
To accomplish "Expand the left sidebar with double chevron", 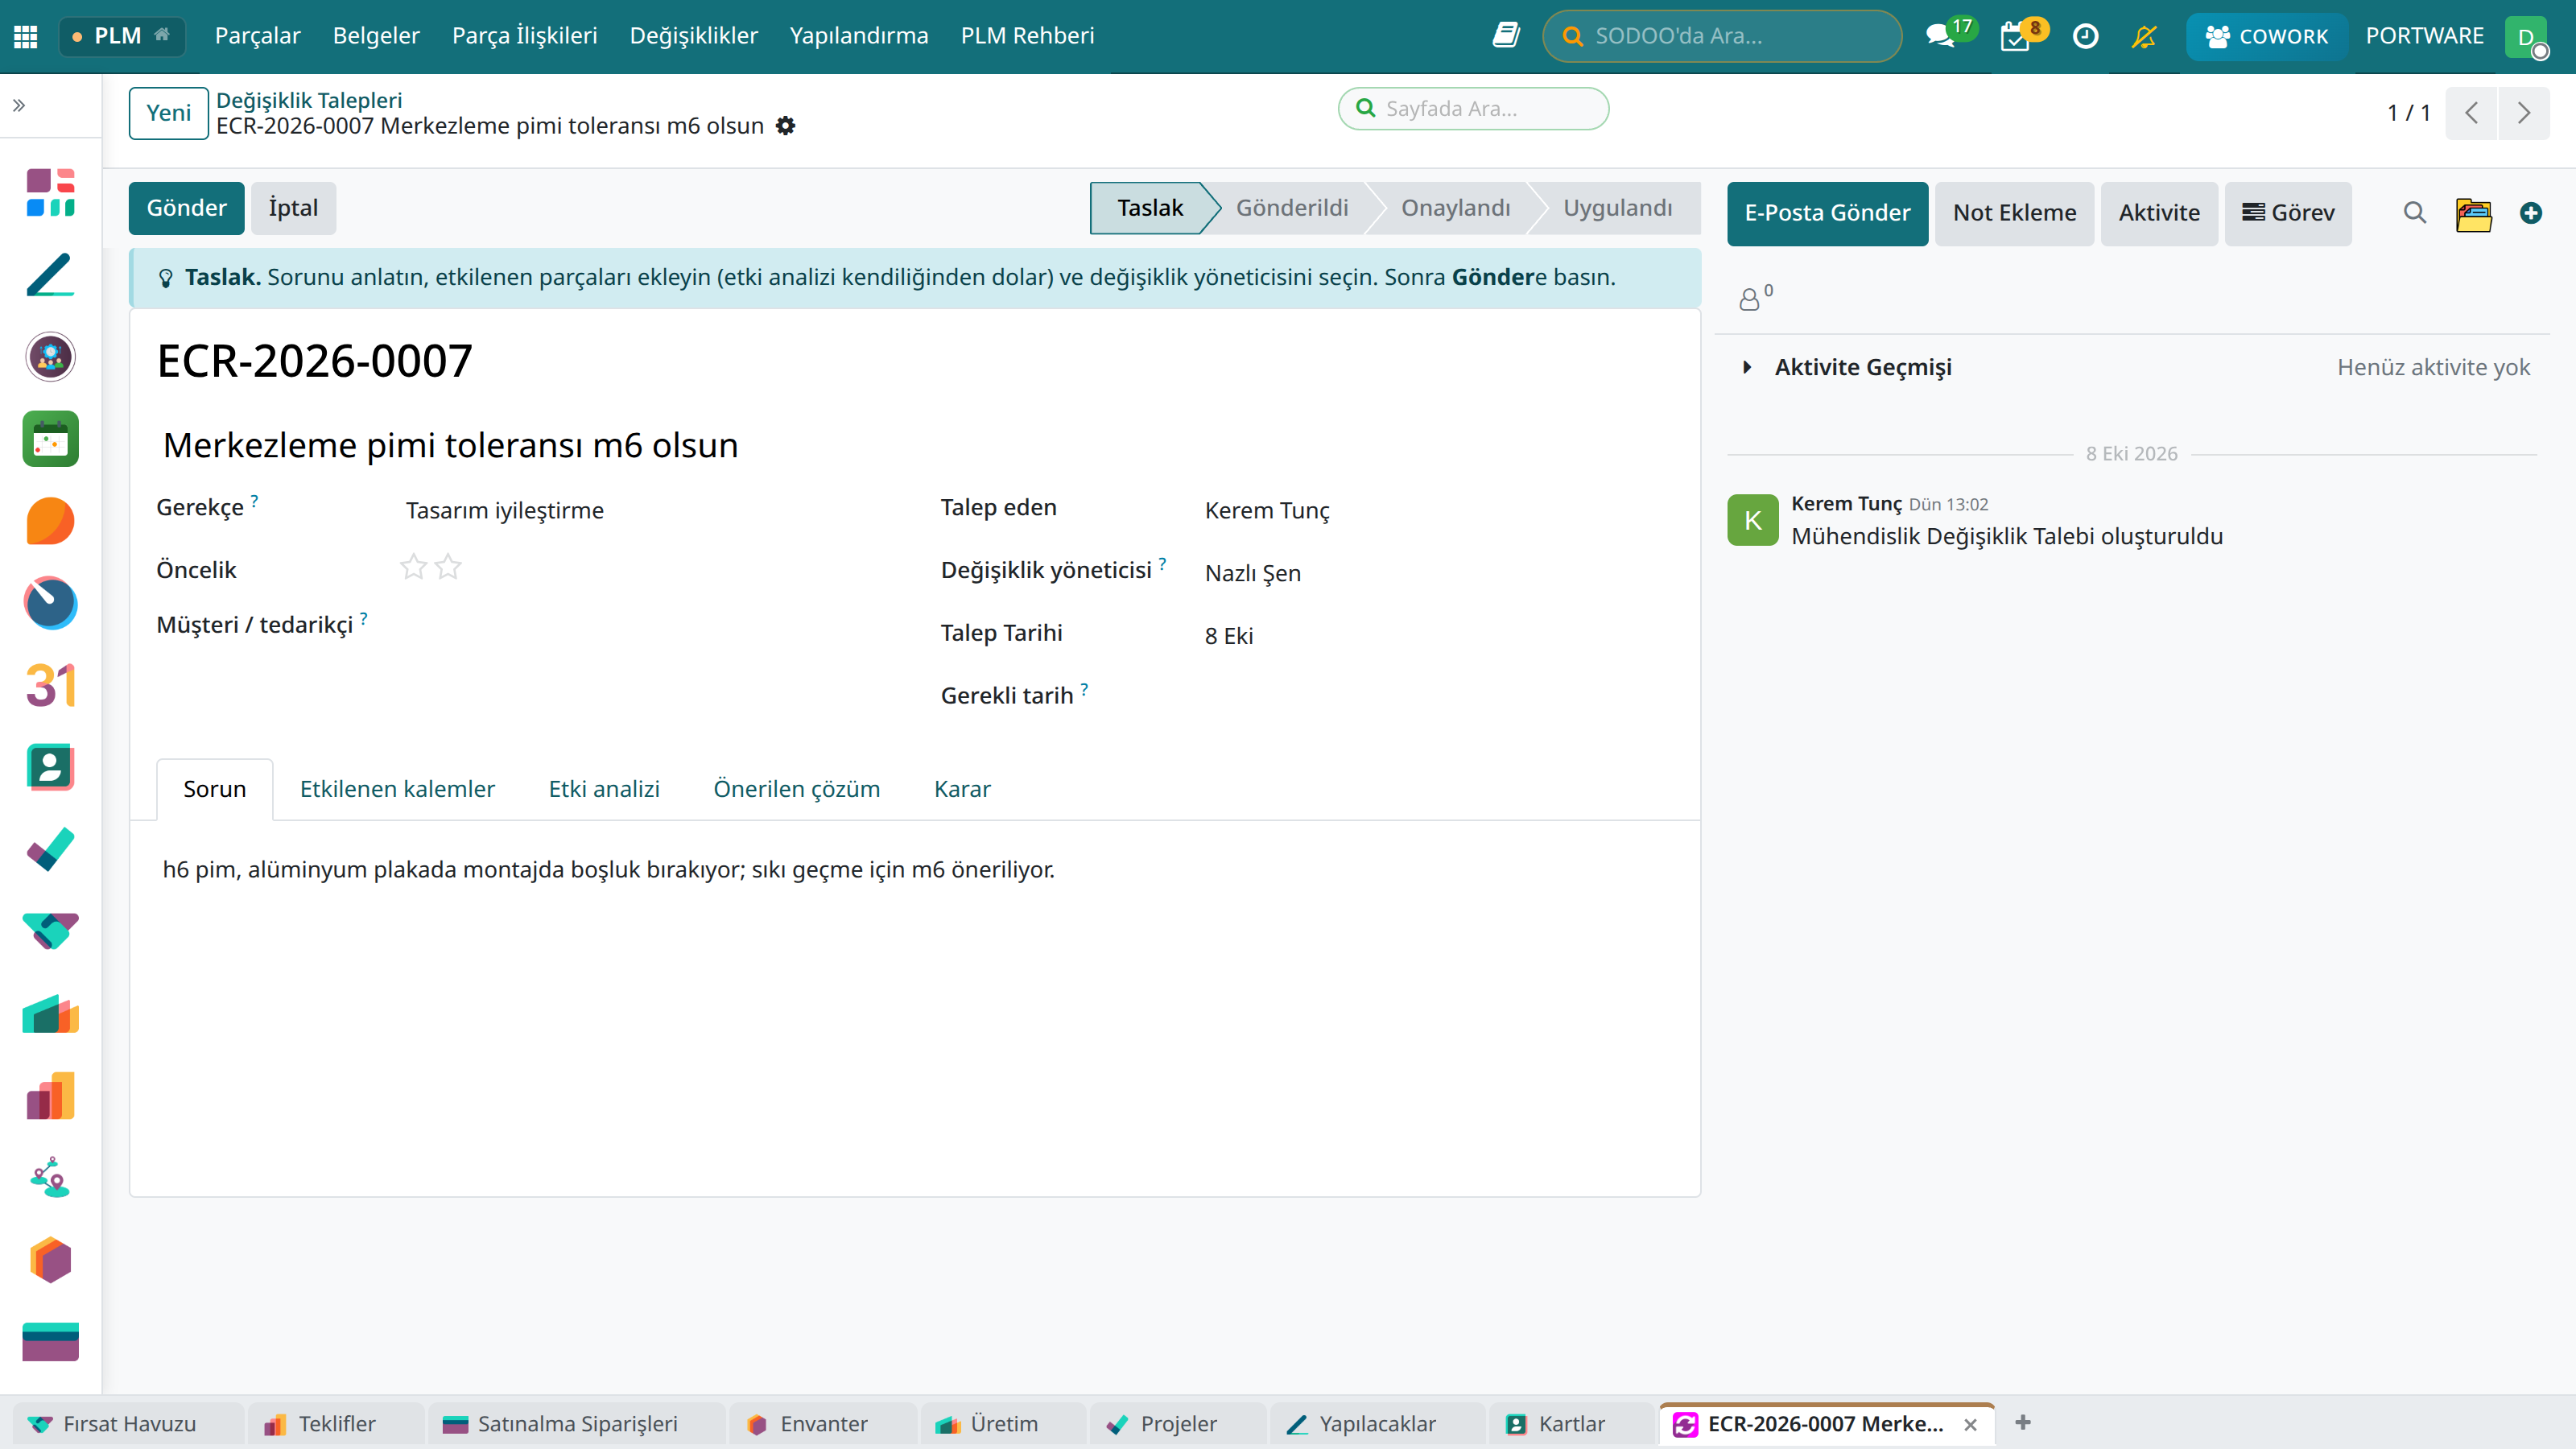I will [19, 105].
